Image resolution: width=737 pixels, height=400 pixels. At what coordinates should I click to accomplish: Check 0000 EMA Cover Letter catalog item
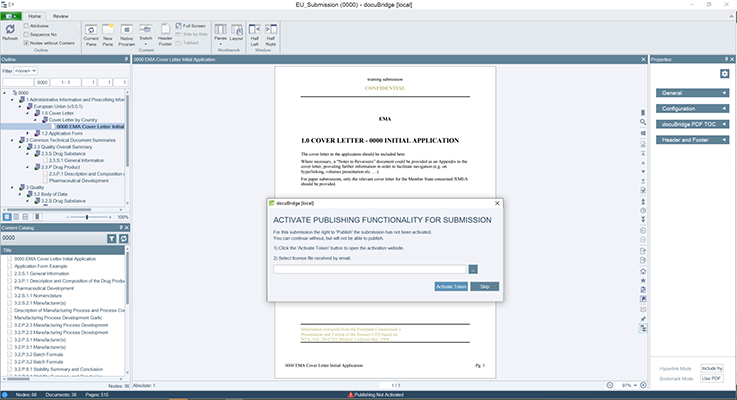[x=9, y=259]
